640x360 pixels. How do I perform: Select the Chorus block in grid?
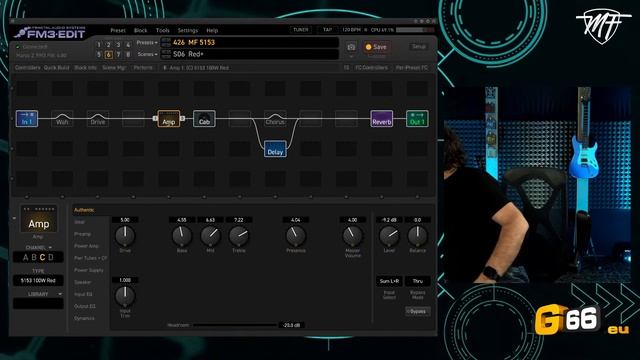[275, 118]
